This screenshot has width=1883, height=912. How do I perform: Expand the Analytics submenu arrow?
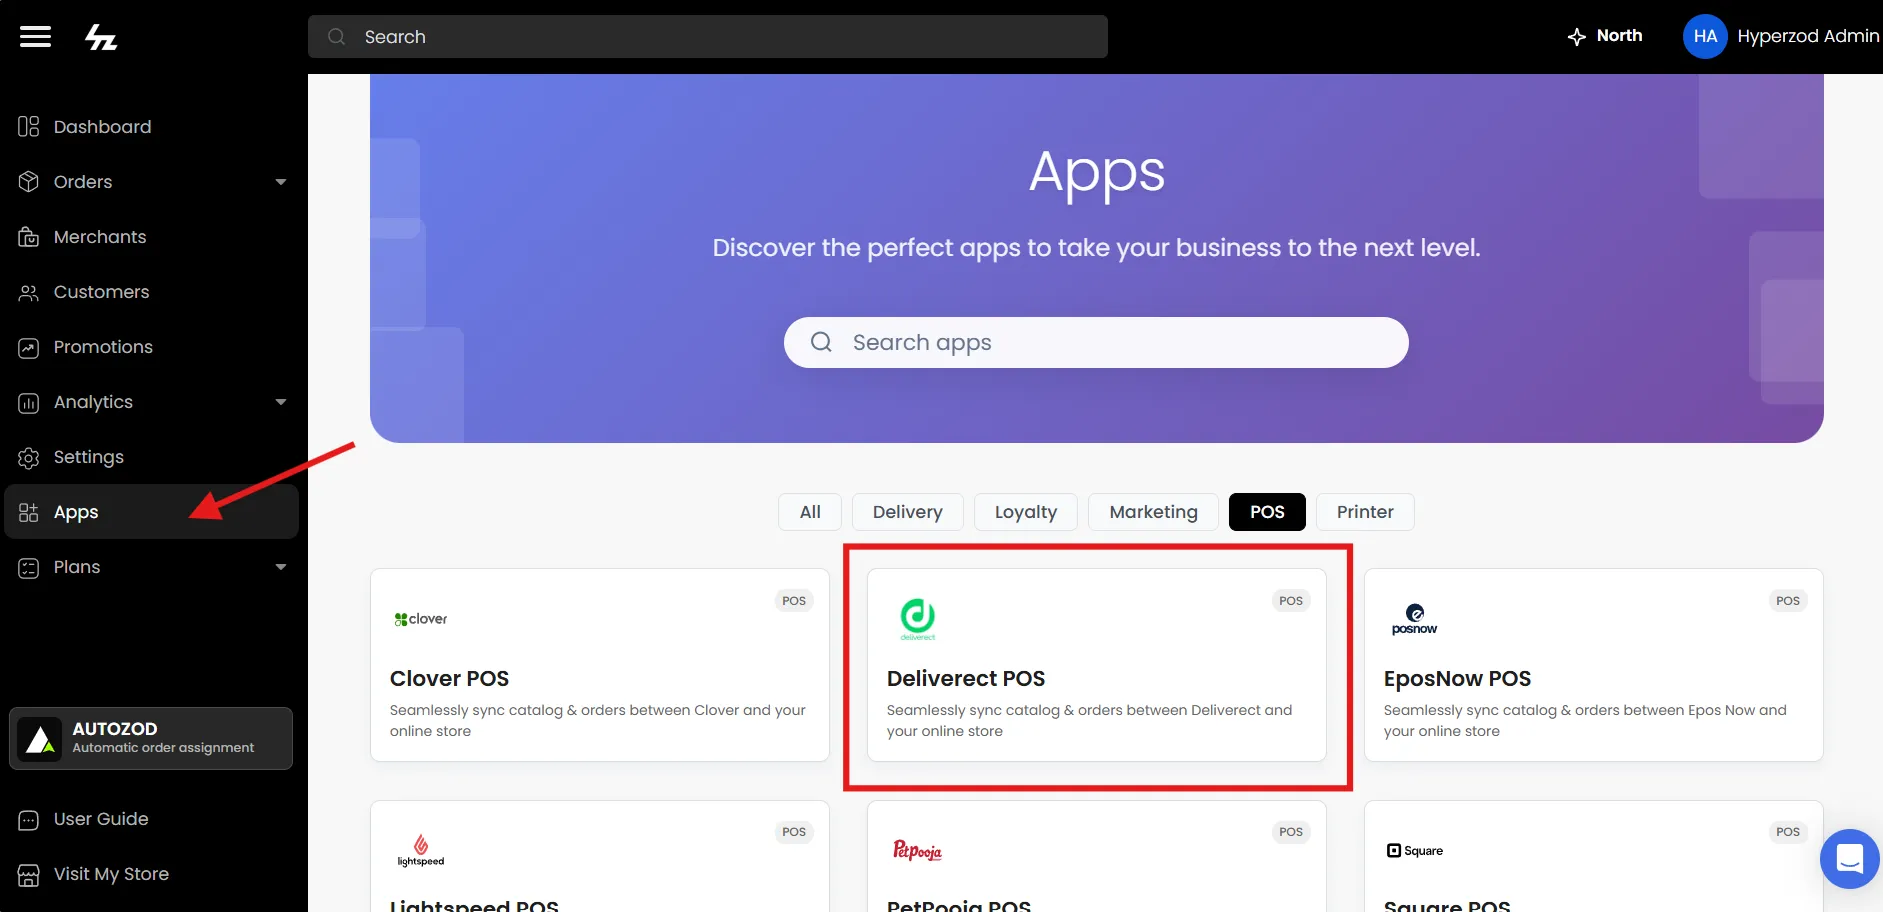pos(281,402)
